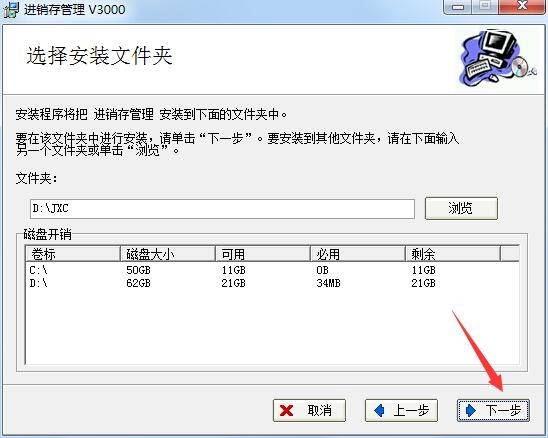Viewport: 548px width, 438px height.
Task: Click the blue left arrow on 上一步
Action: coord(379,410)
